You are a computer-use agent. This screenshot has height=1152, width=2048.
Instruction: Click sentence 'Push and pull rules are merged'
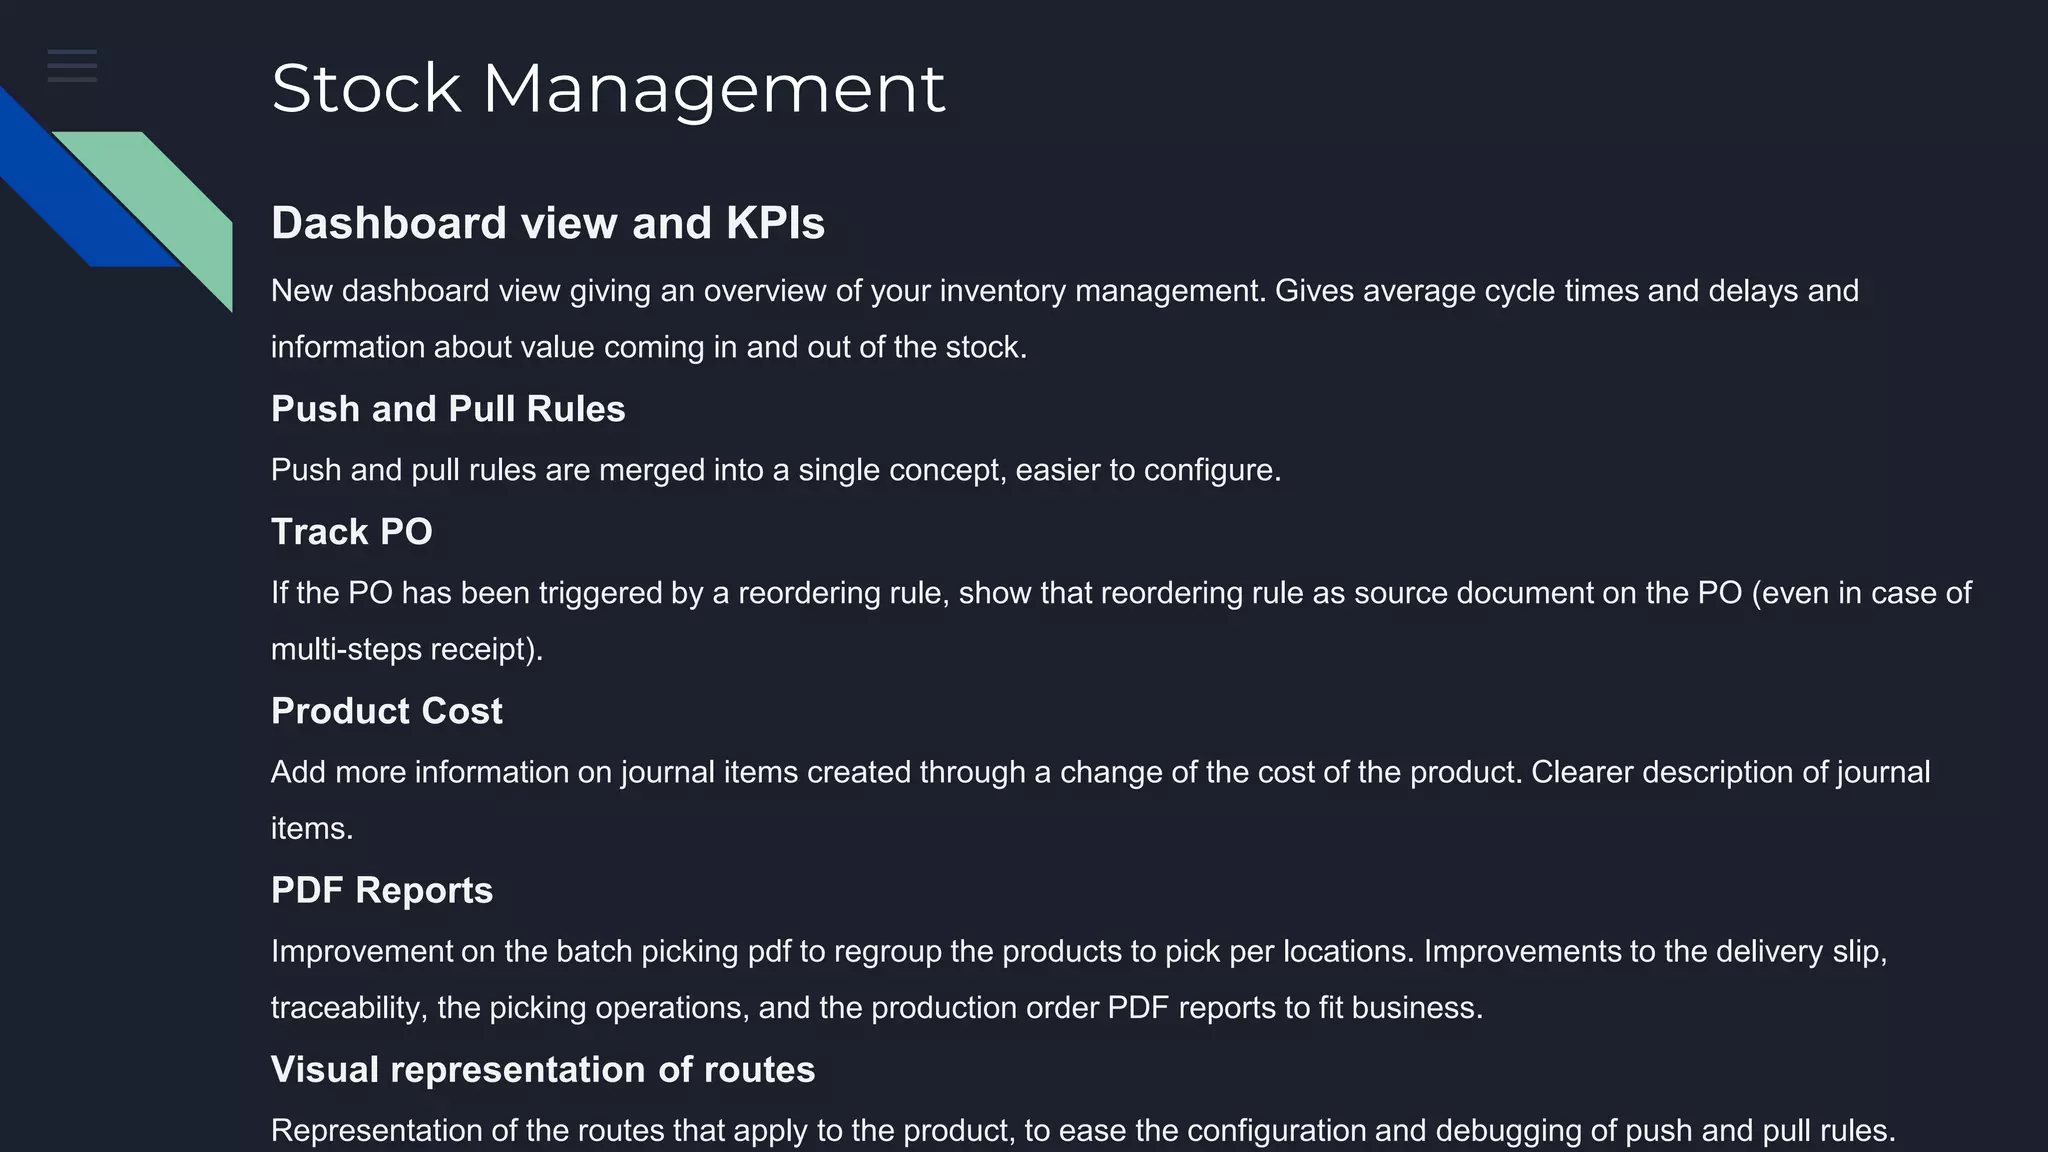point(776,470)
